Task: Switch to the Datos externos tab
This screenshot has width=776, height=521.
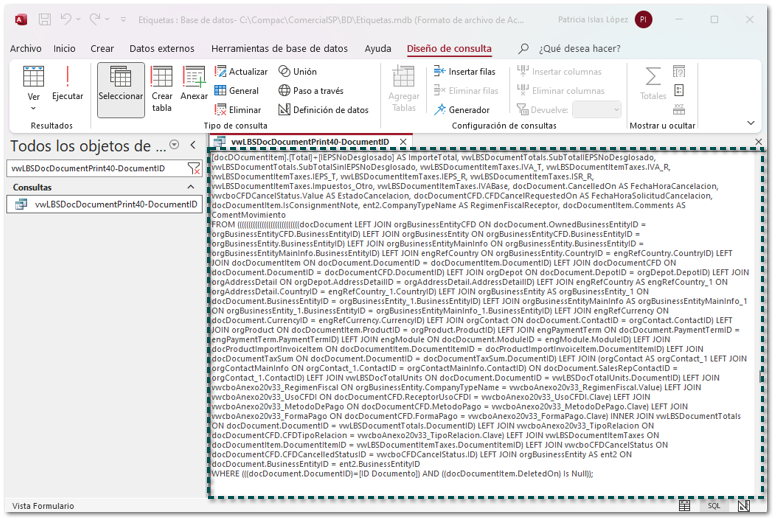Action: pos(162,48)
